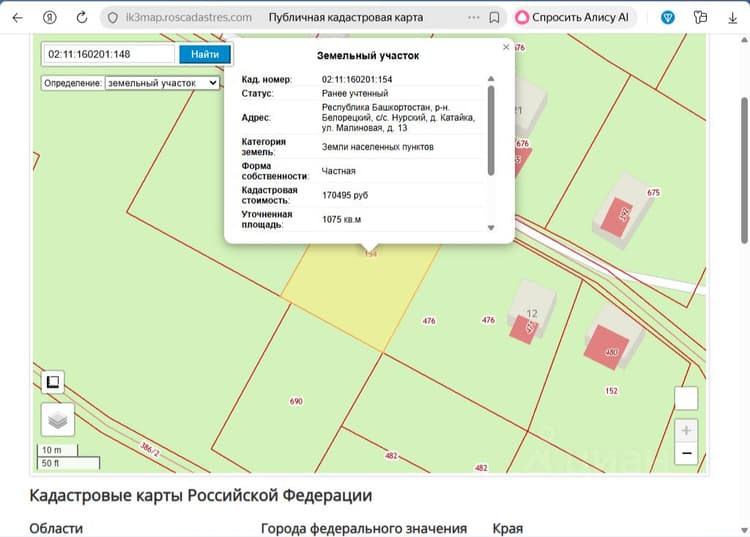This screenshot has width=750, height=537.
Task: Toggle the map measure tool icon
Action: [53, 382]
